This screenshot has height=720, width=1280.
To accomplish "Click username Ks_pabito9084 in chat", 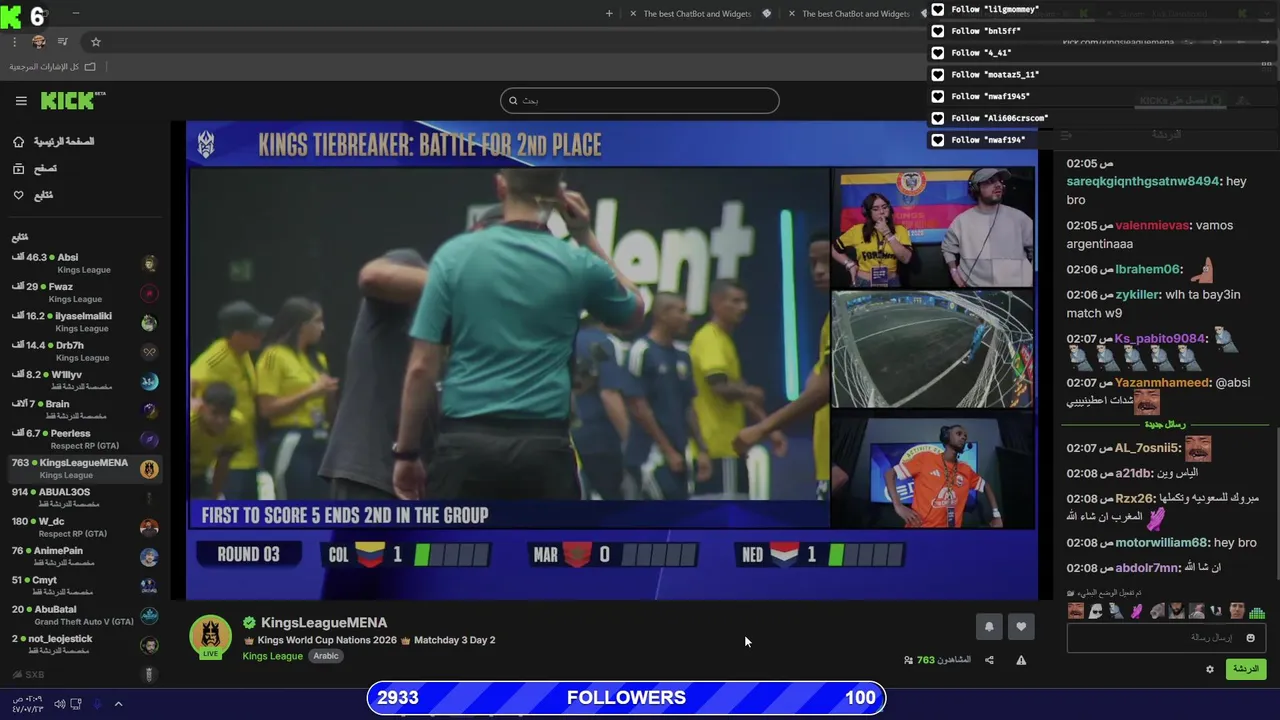I will (x=1161, y=338).
